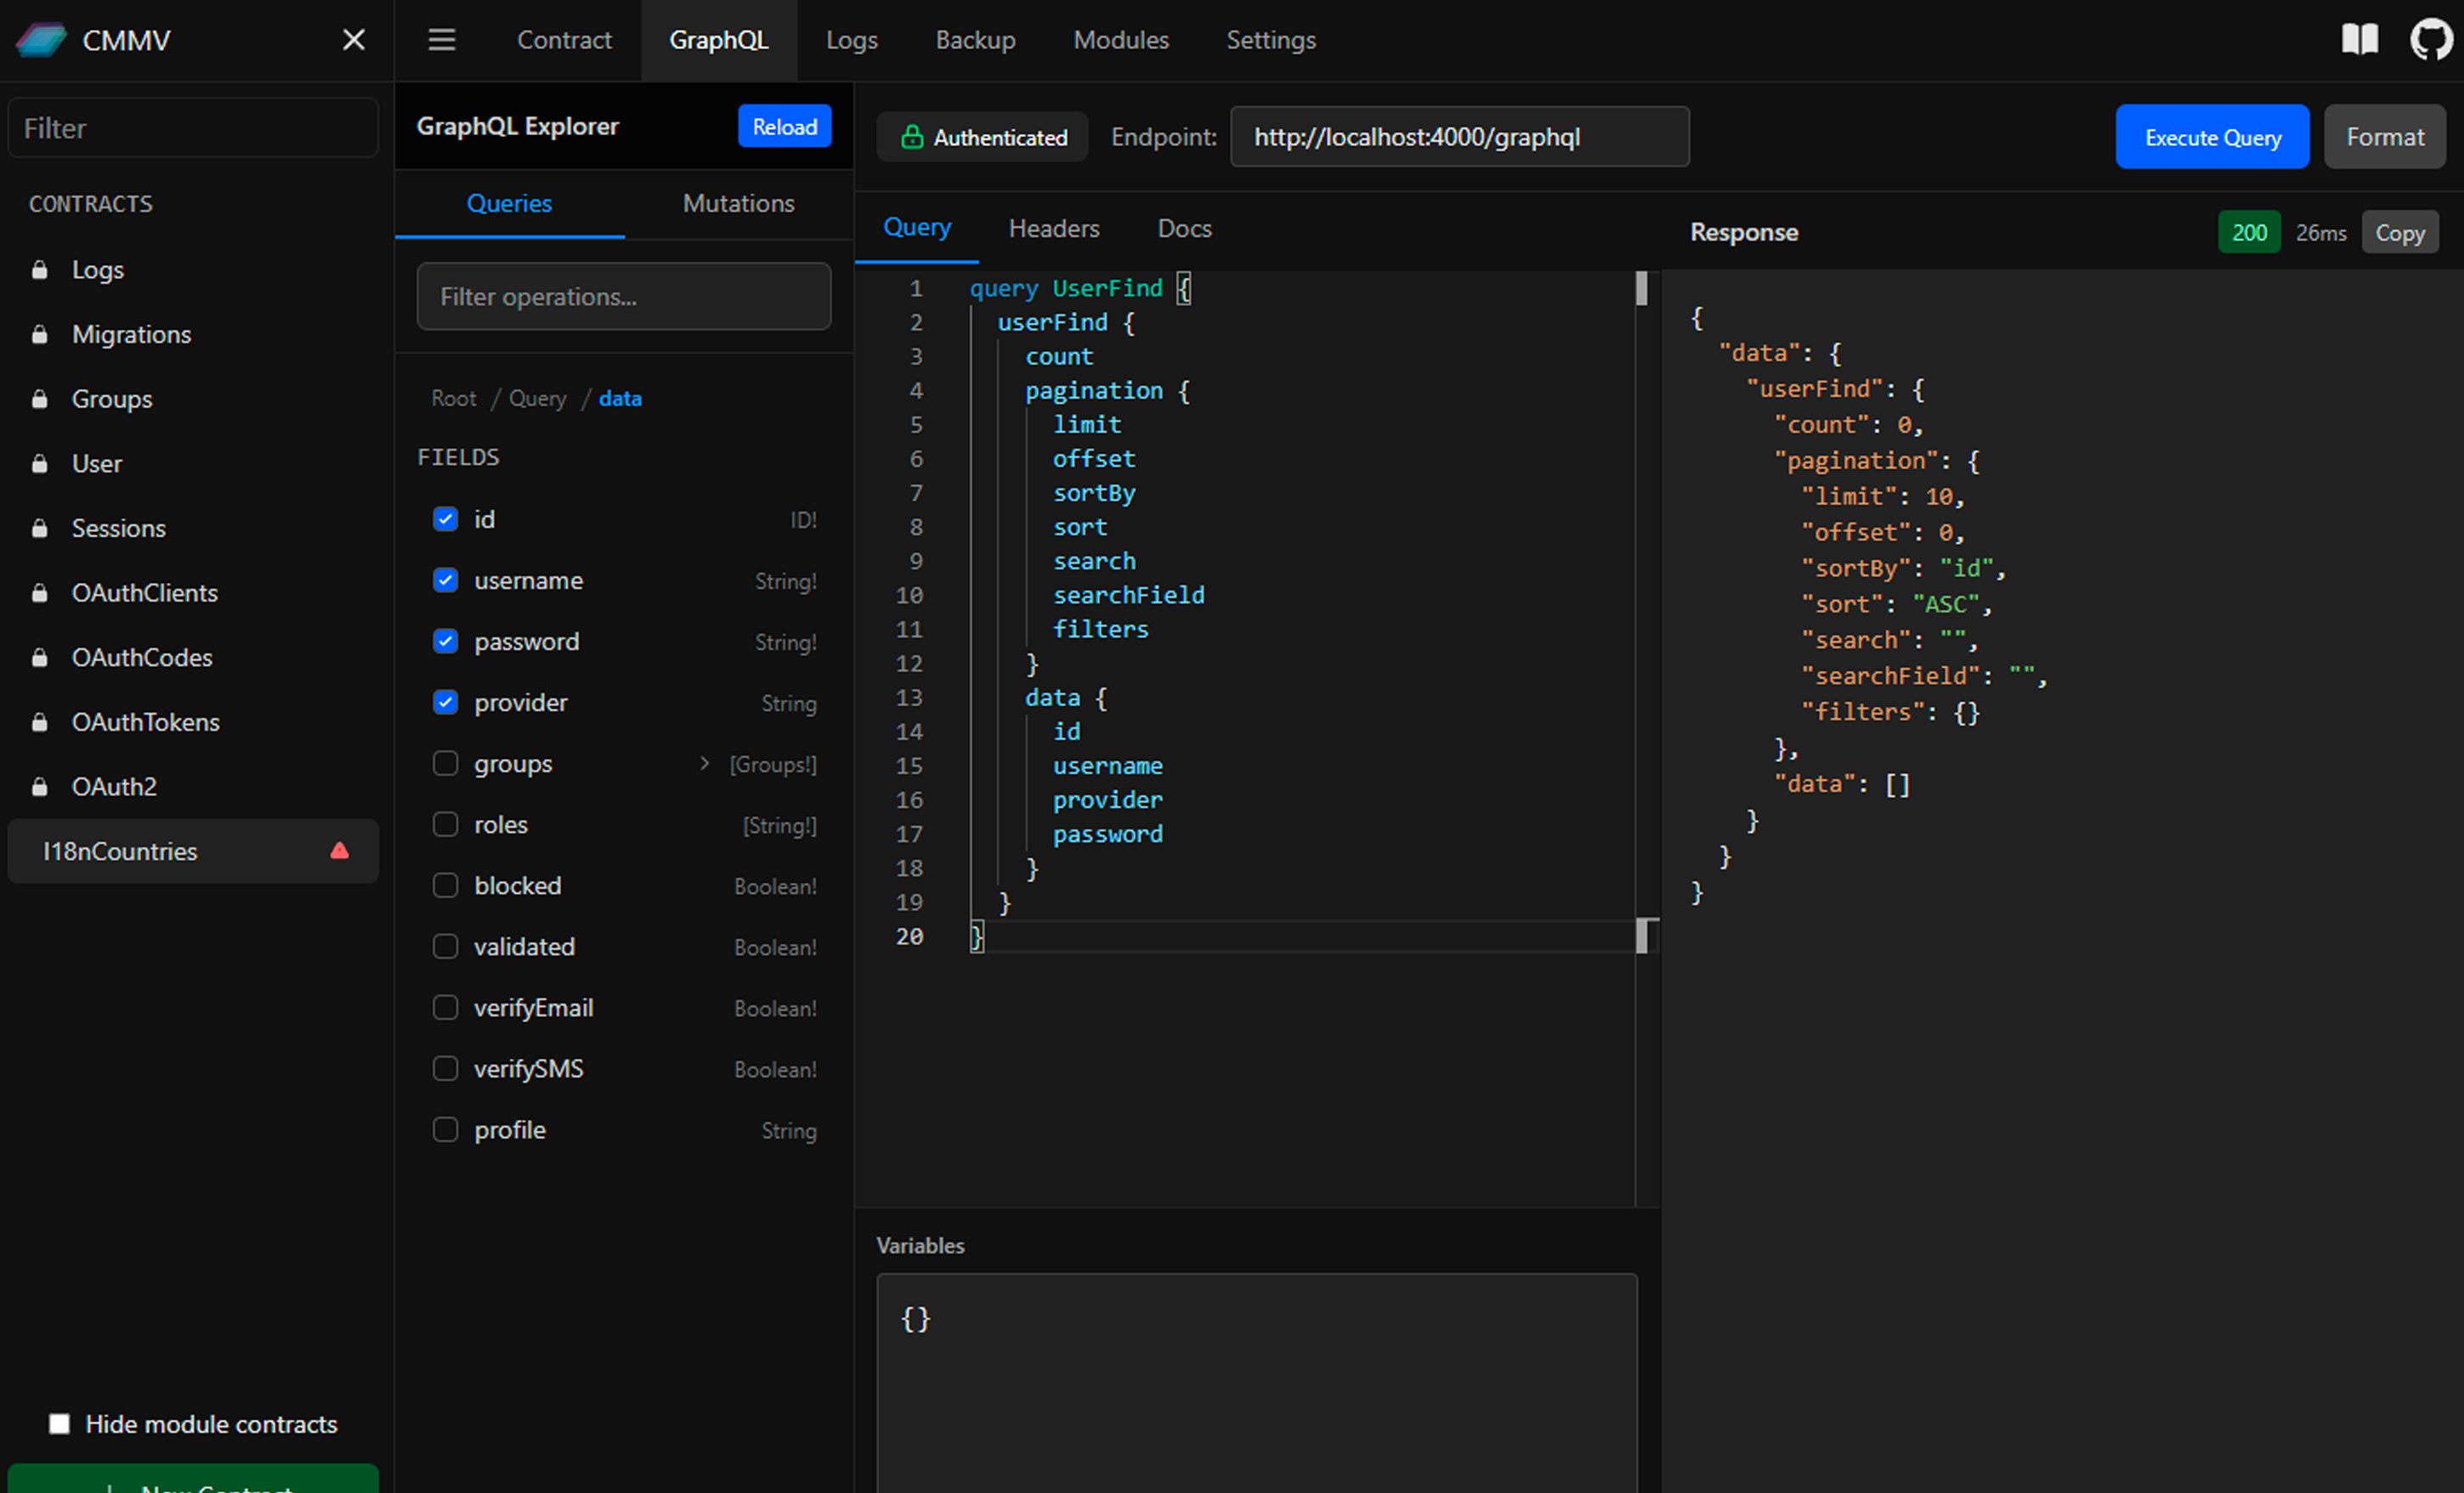The width and height of the screenshot is (2464, 1493).
Task: Click the New Contract button
Action: pos(193,1479)
